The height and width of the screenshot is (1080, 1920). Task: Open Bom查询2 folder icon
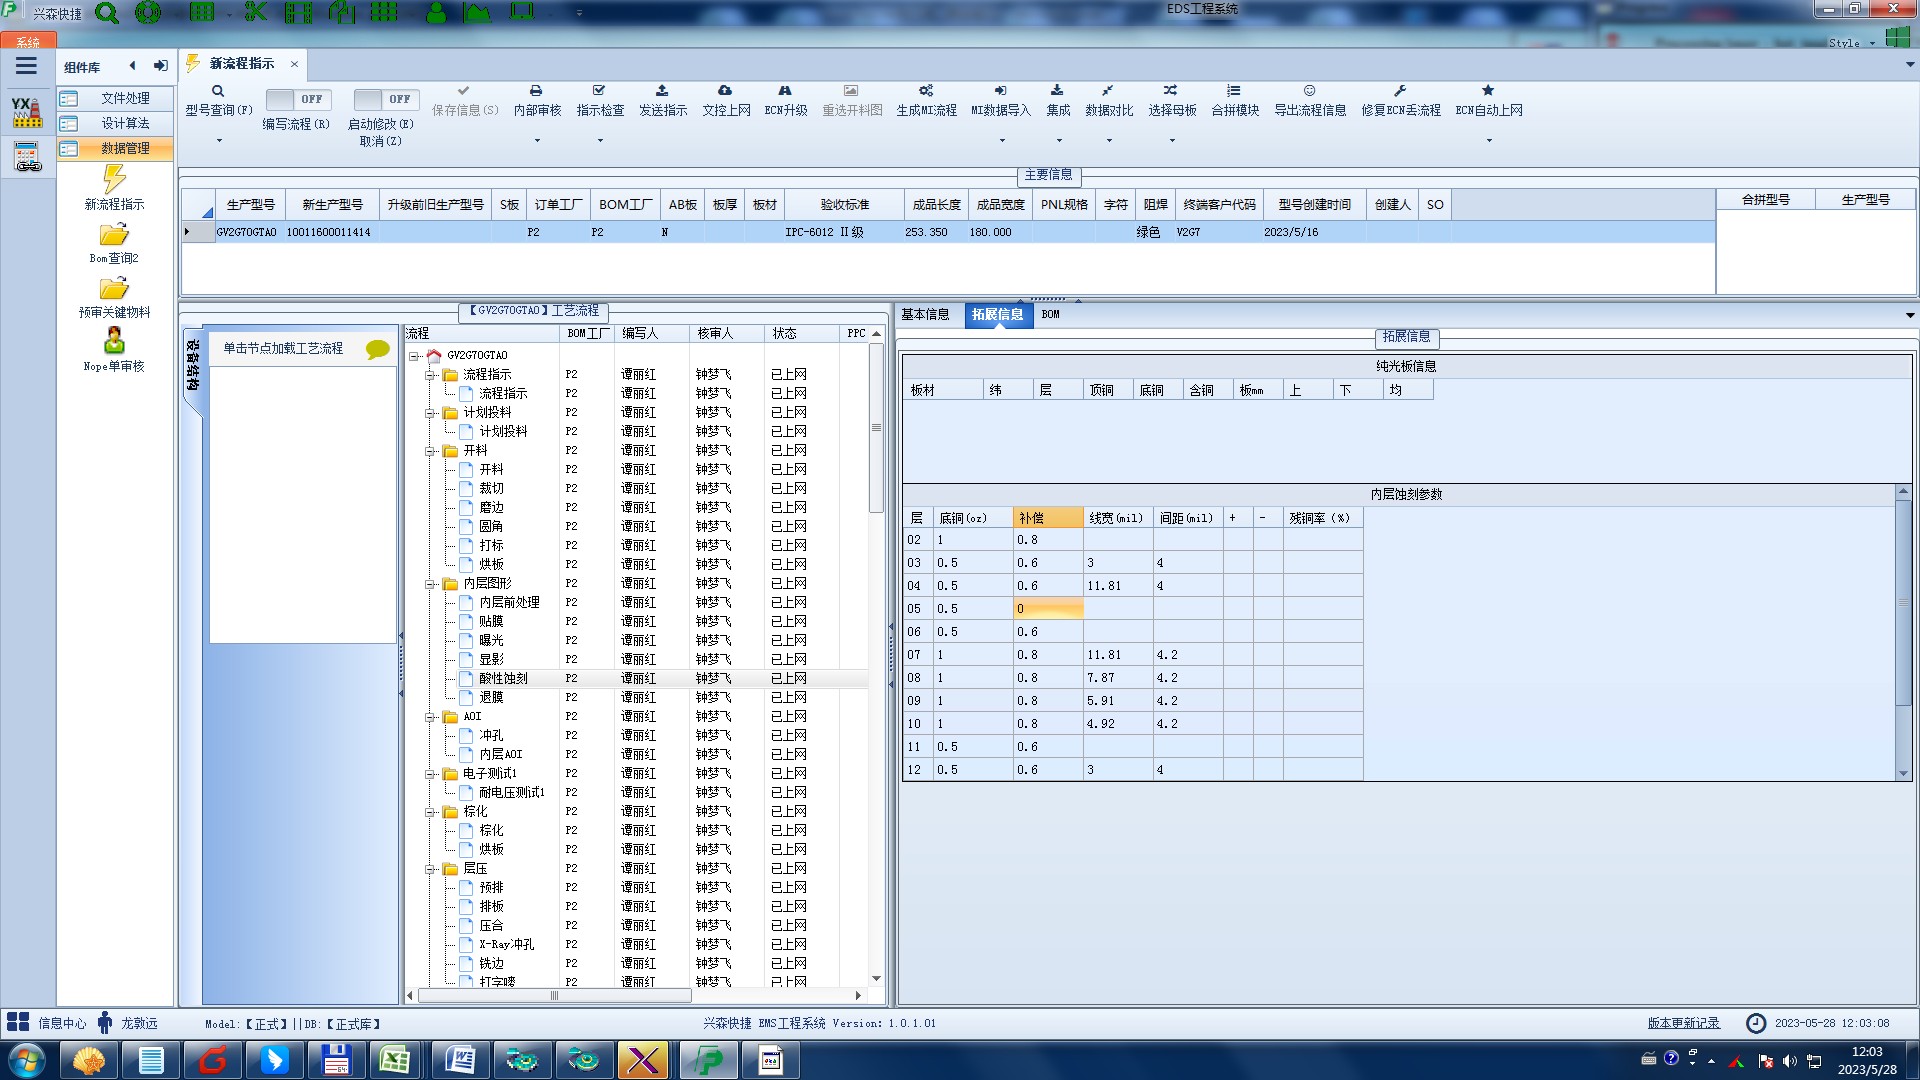tap(114, 235)
